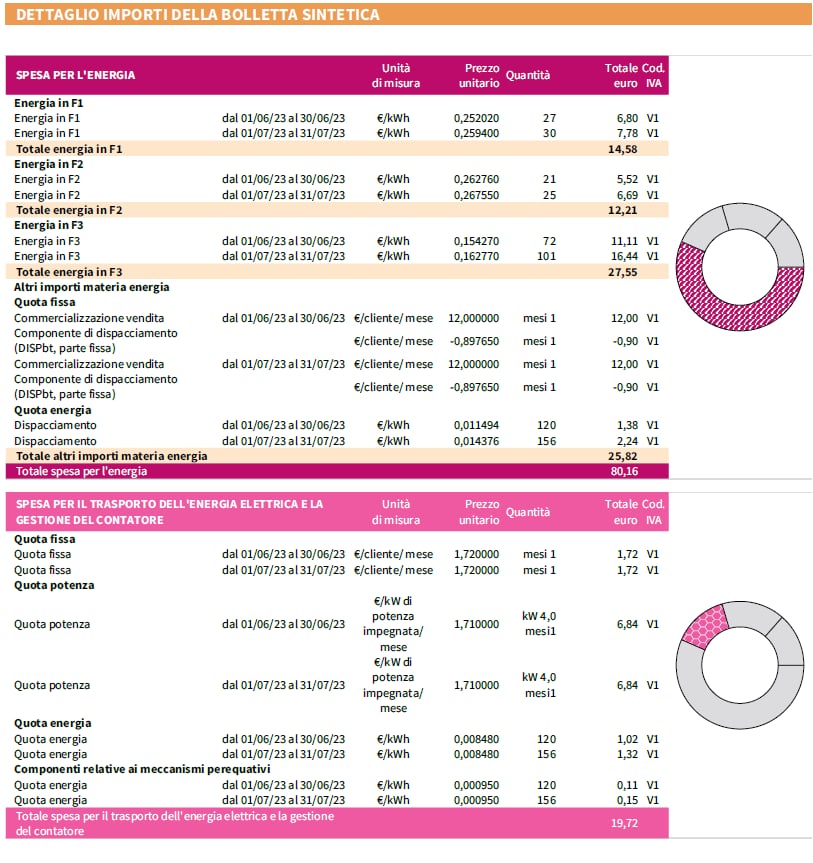Select the orange 'Dettaglio importi della bolletta sintetica' title bar
813x863 pixels.
click(407, 14)
